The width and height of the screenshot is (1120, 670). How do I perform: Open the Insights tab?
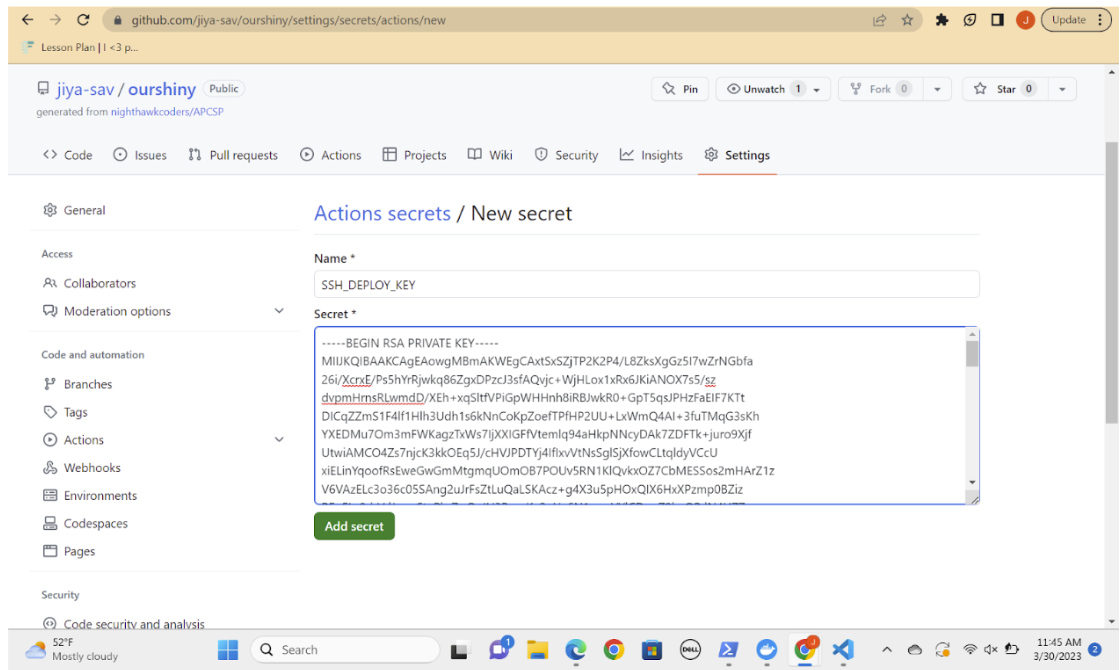(x=651, y=155)
